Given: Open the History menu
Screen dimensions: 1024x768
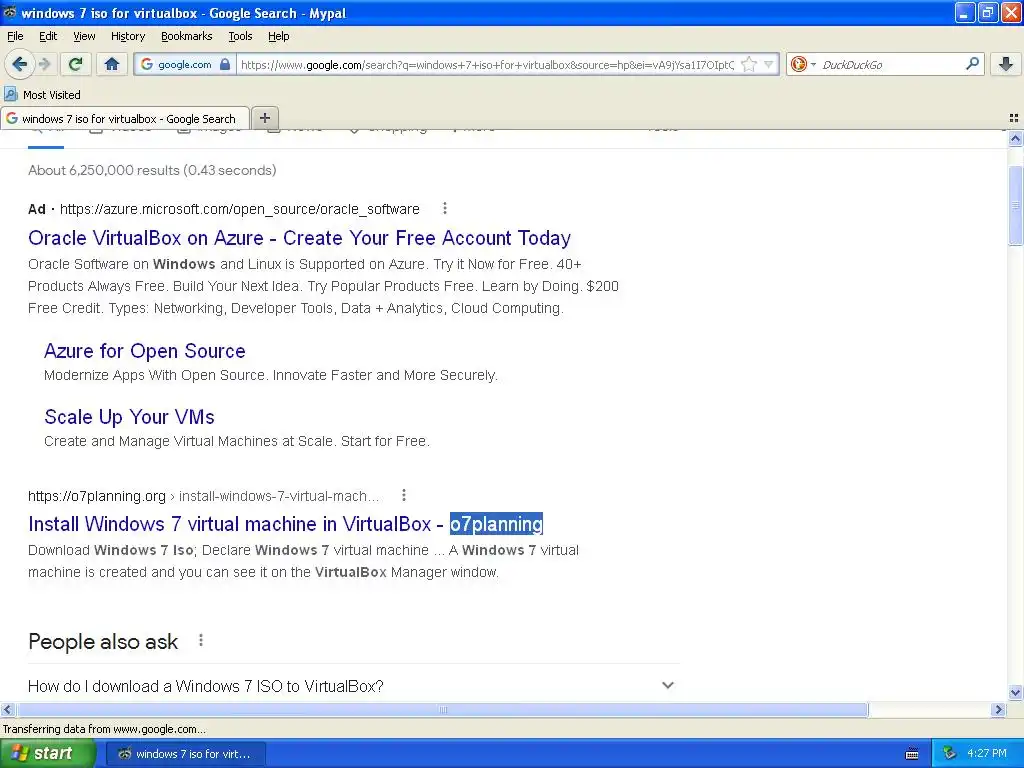Looking at the screenshot, I should tap(127, 36).
